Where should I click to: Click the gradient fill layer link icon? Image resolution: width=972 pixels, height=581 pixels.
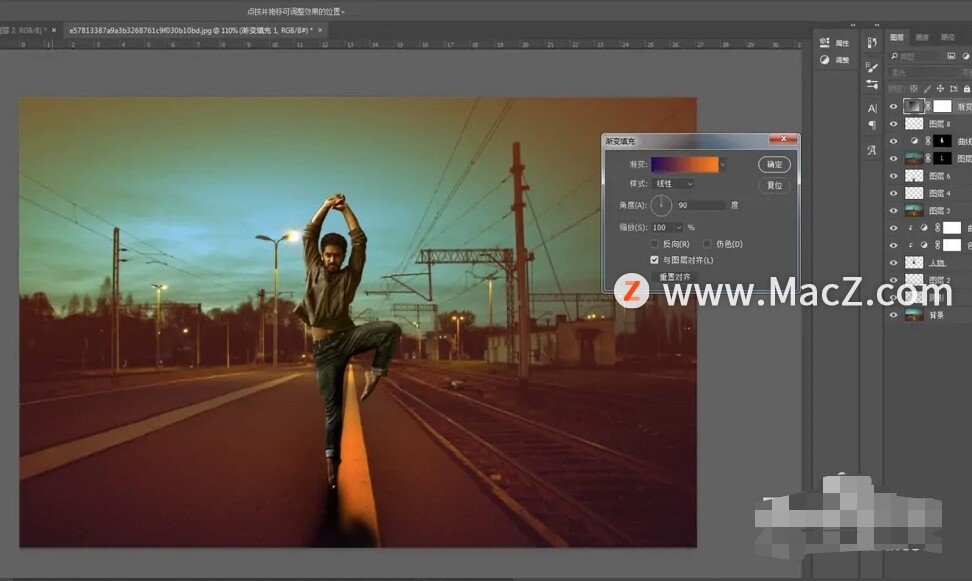pyautogui.click(x=928, y=107)
